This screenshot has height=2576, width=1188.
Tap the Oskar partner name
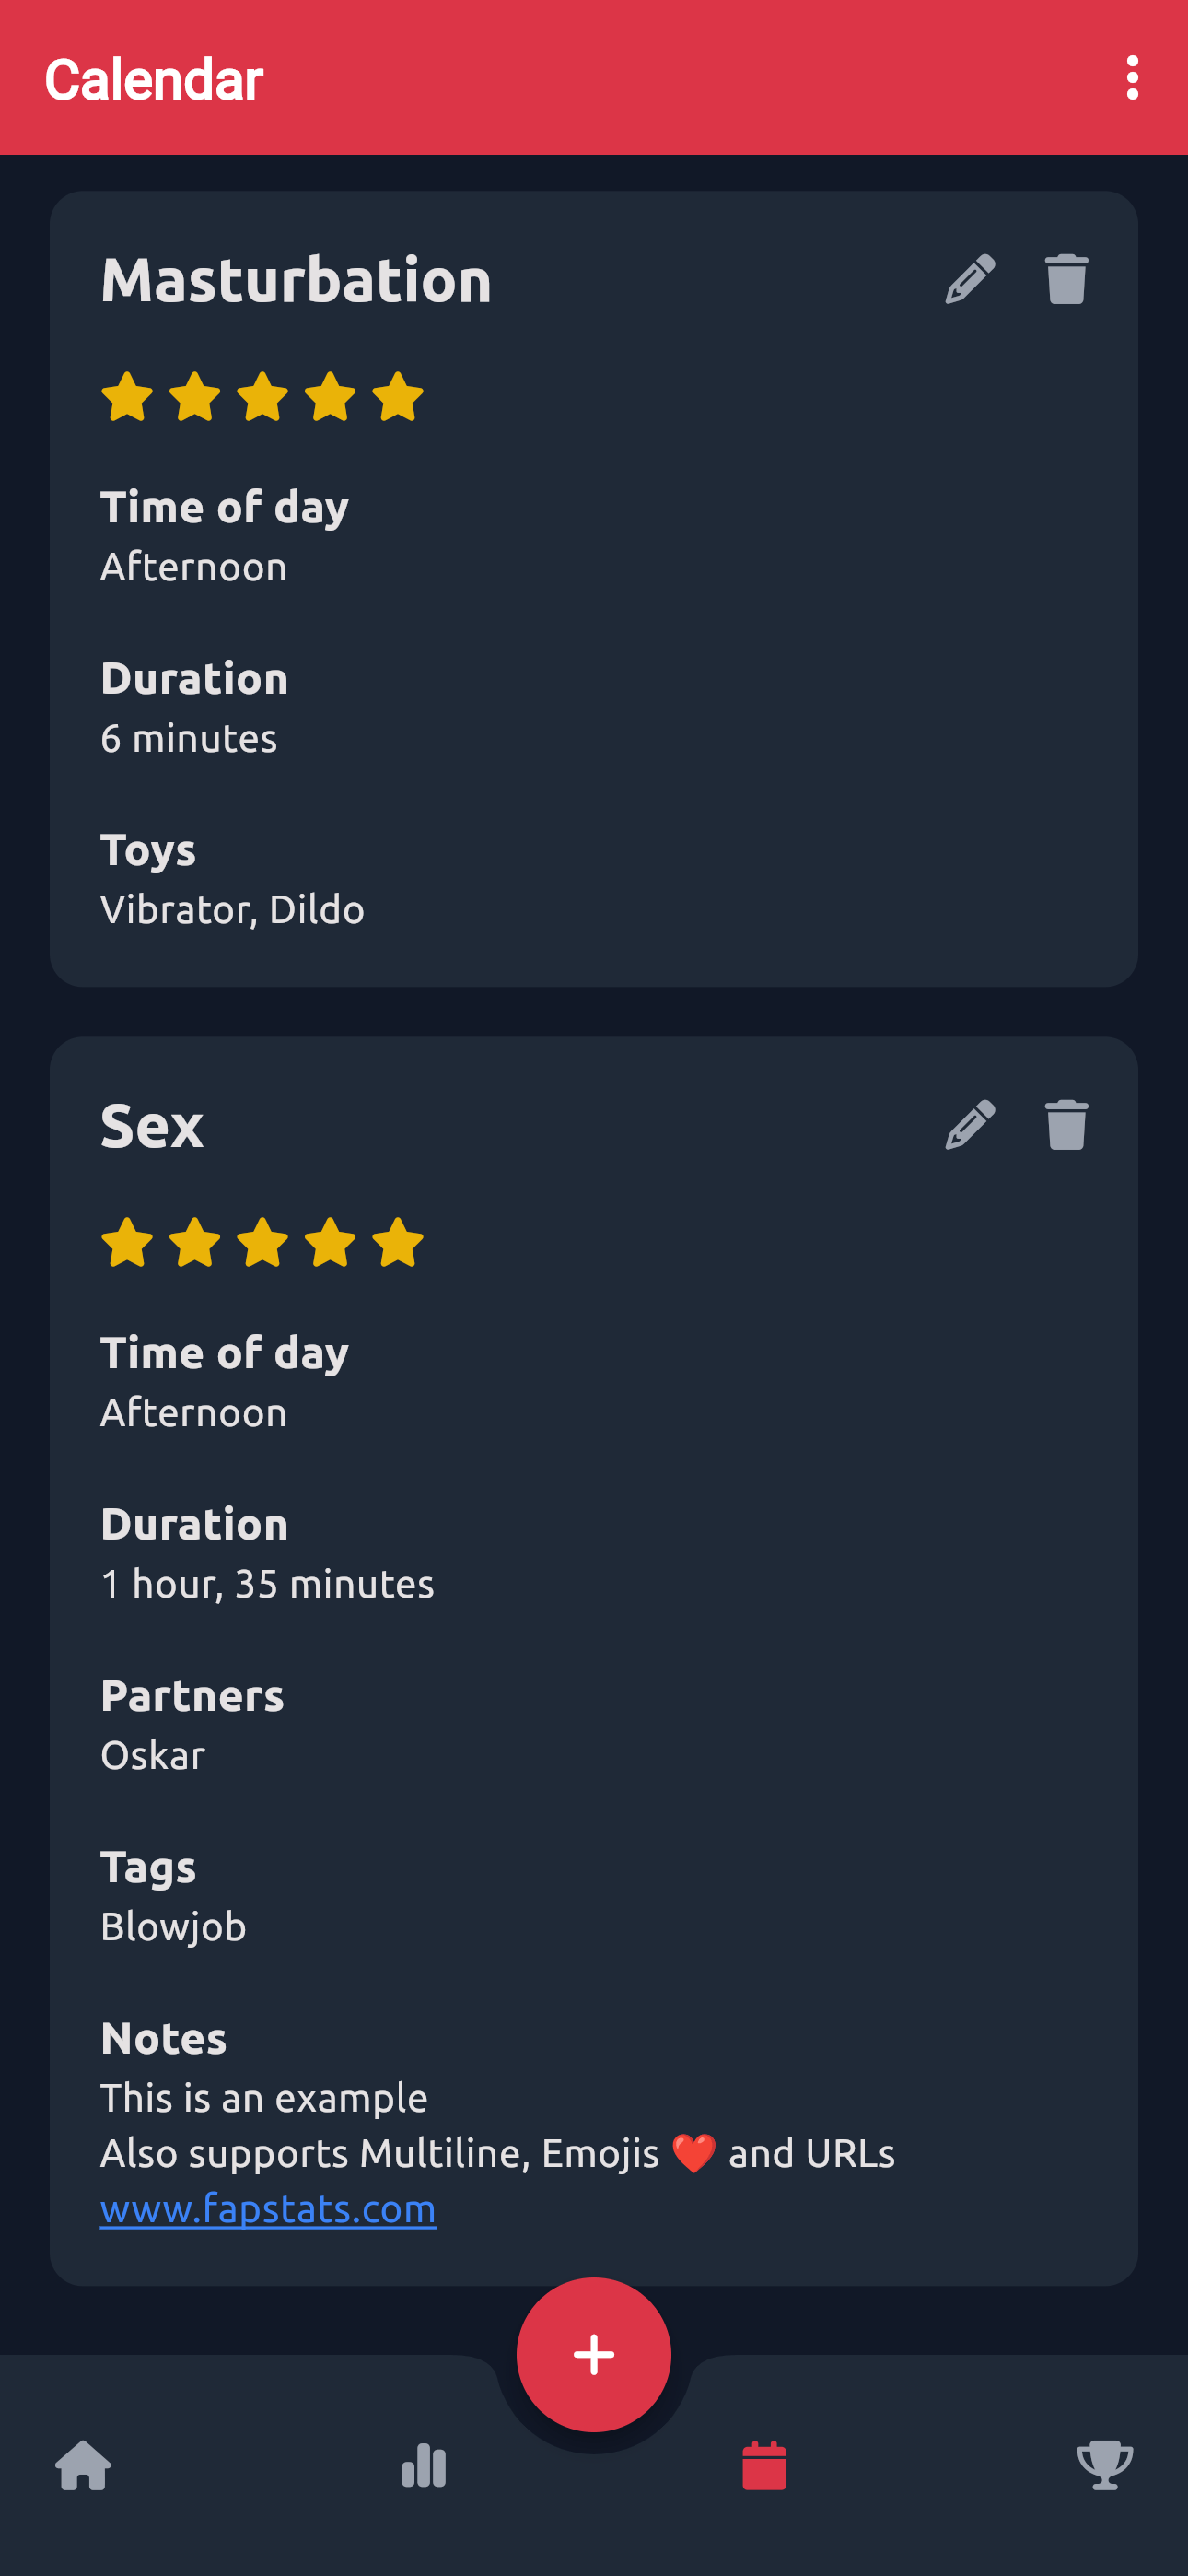153,1755
